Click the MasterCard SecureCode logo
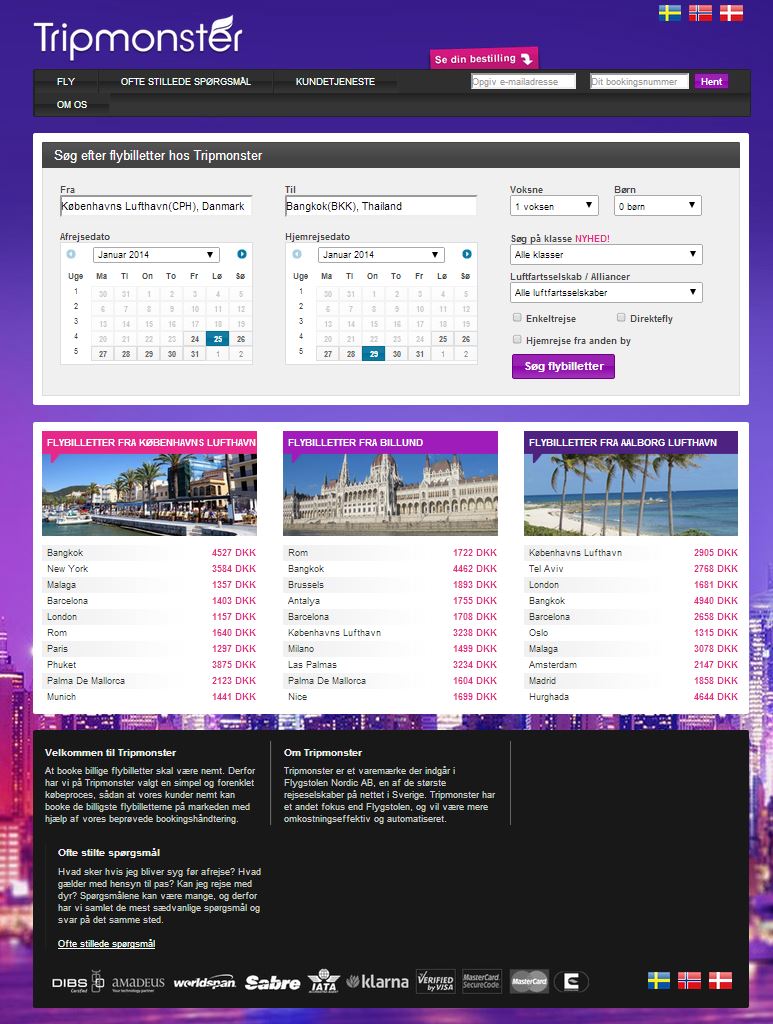 pos(482,981)
